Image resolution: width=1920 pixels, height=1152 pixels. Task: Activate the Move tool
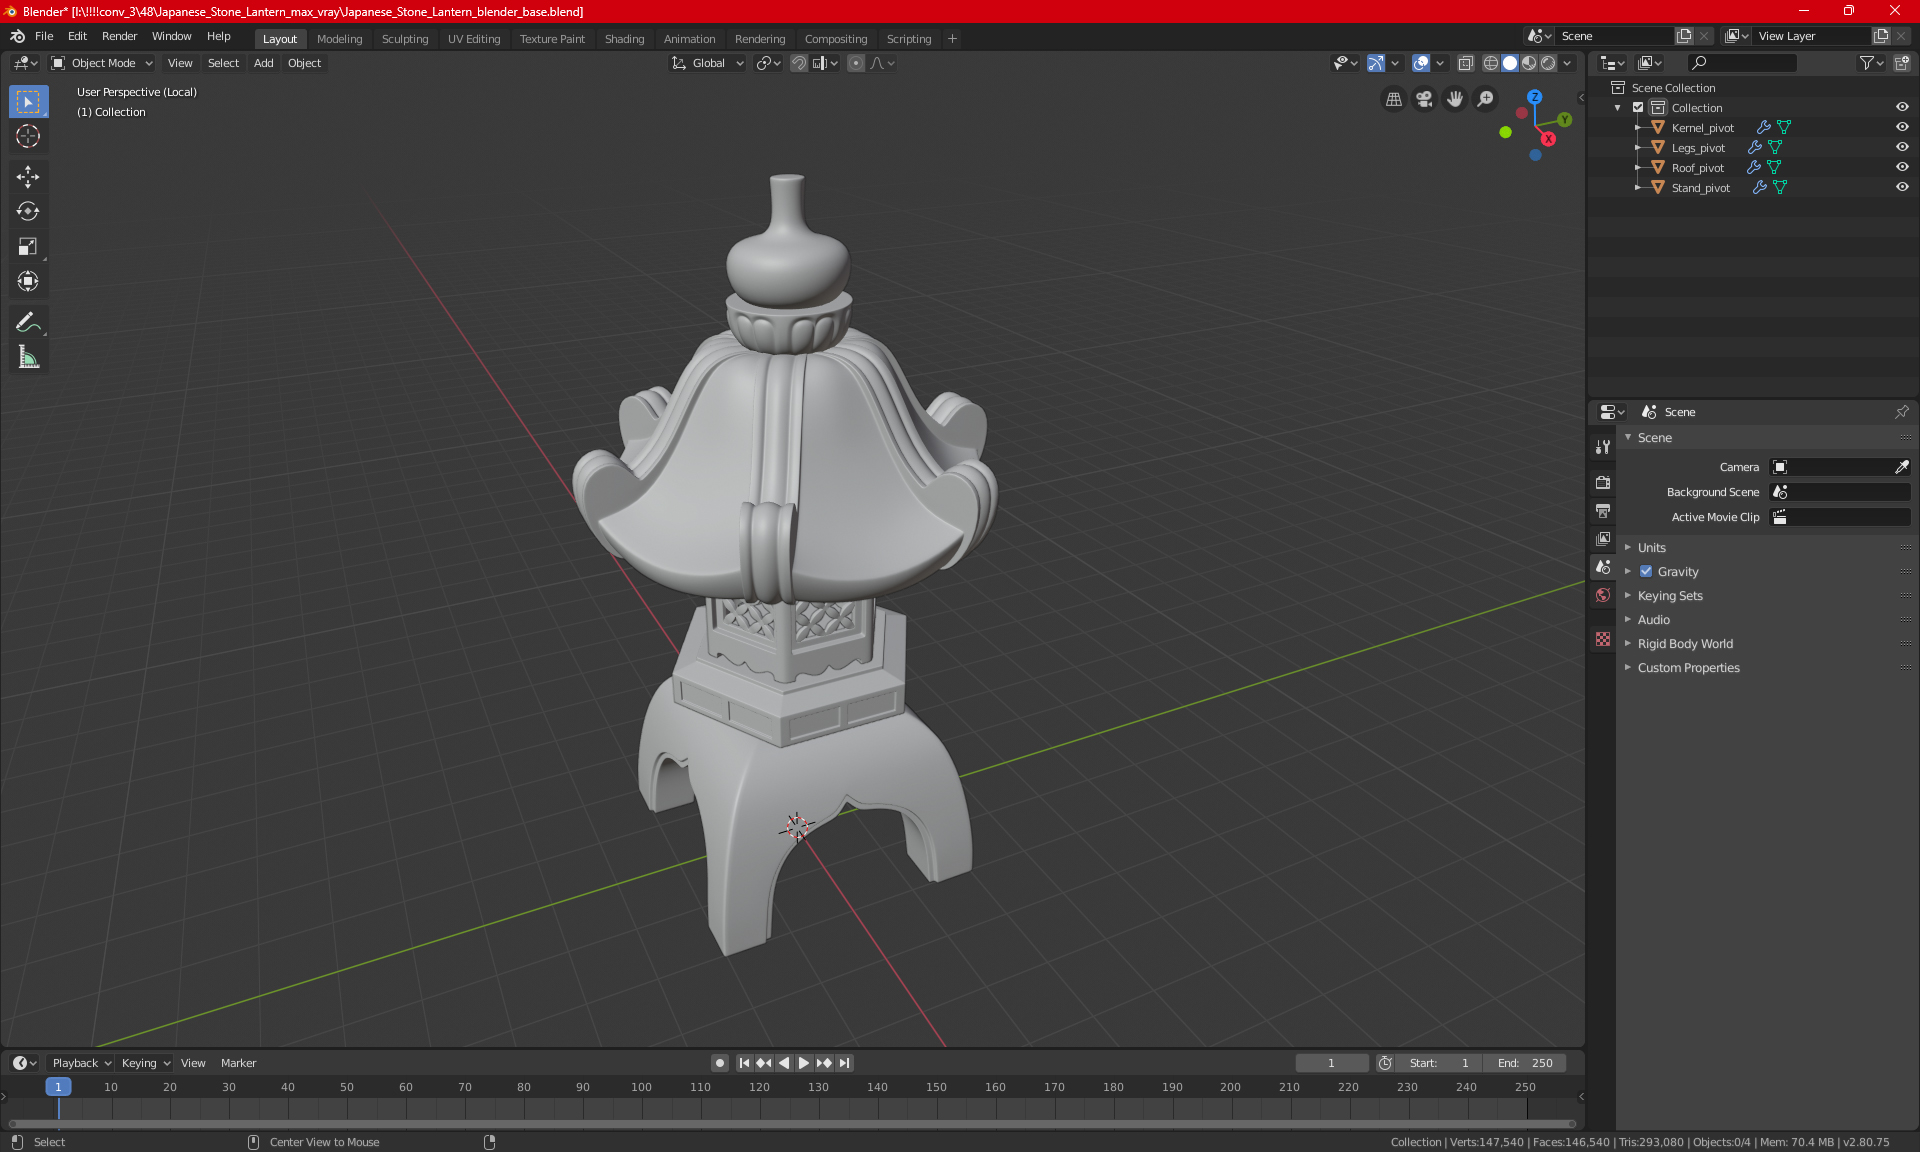tap(28, 177)
